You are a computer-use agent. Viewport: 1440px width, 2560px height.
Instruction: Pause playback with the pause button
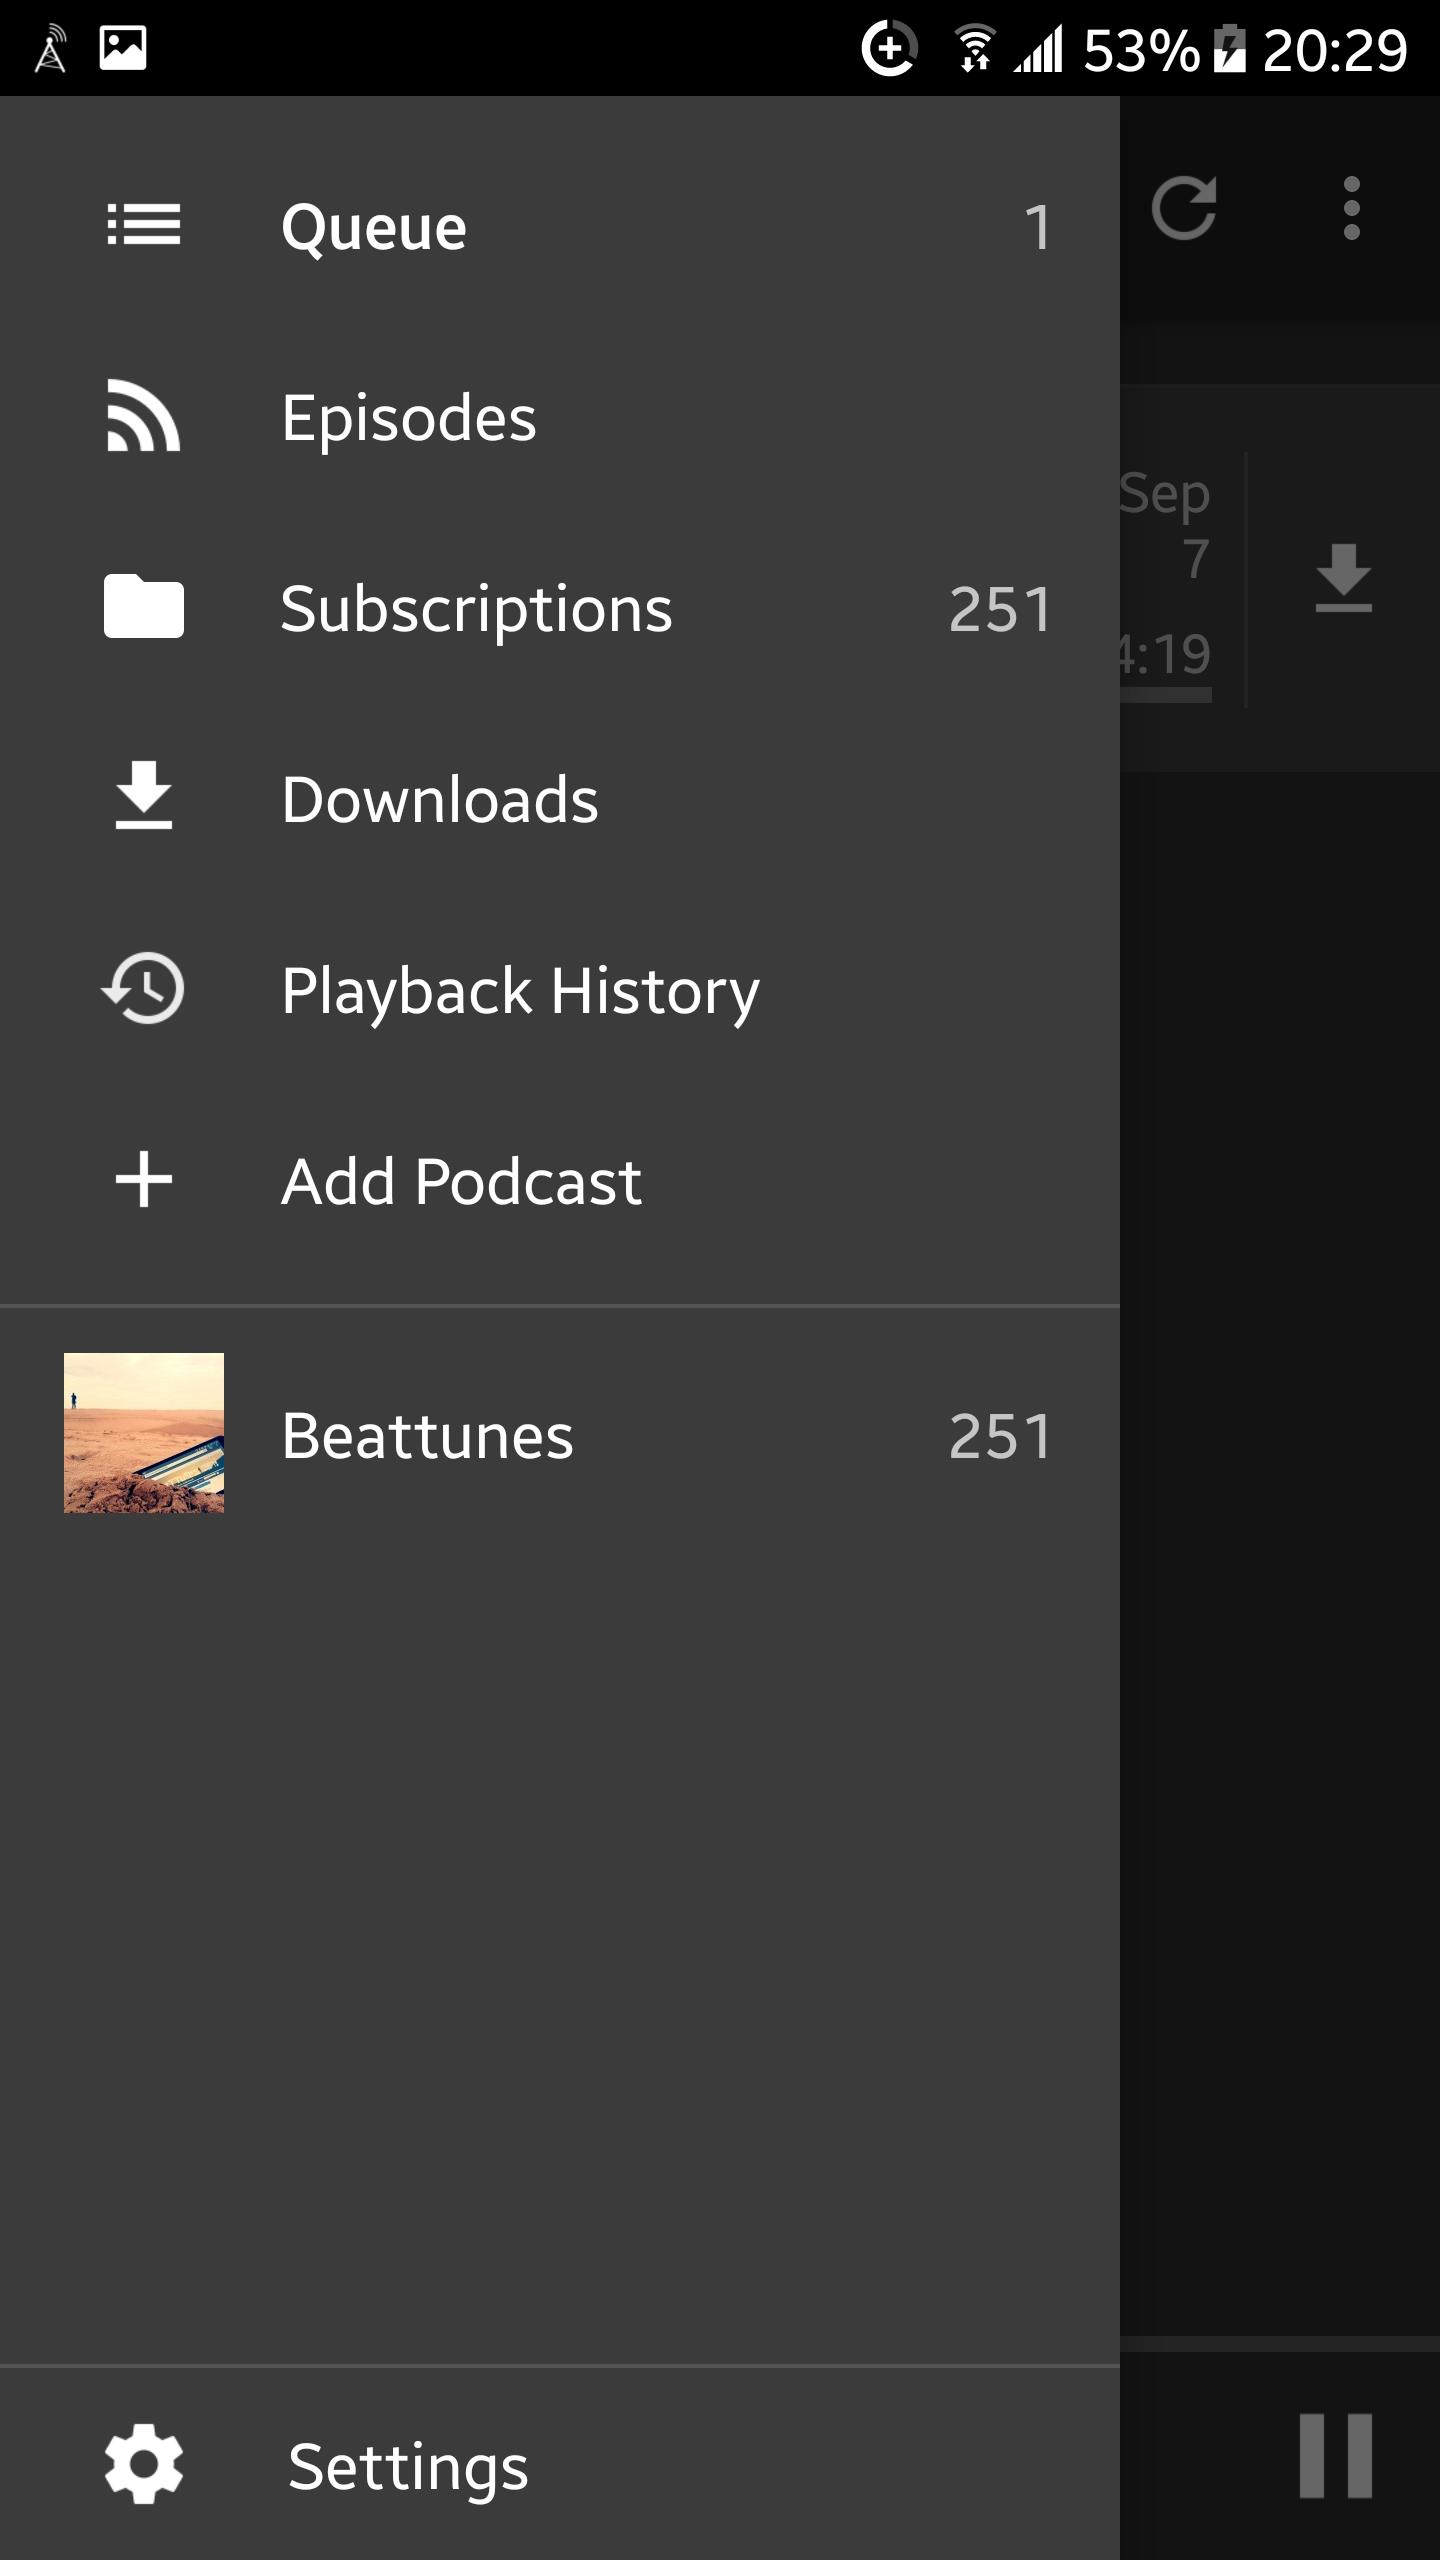[1336, 2455]
